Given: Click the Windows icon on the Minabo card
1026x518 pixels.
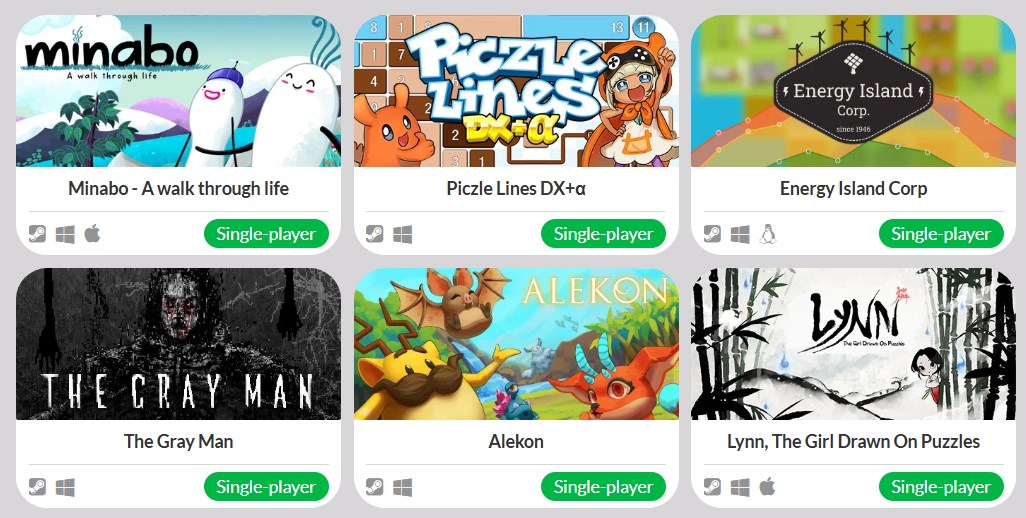Looking at the screenshot, I should click(x=65, y=234).
